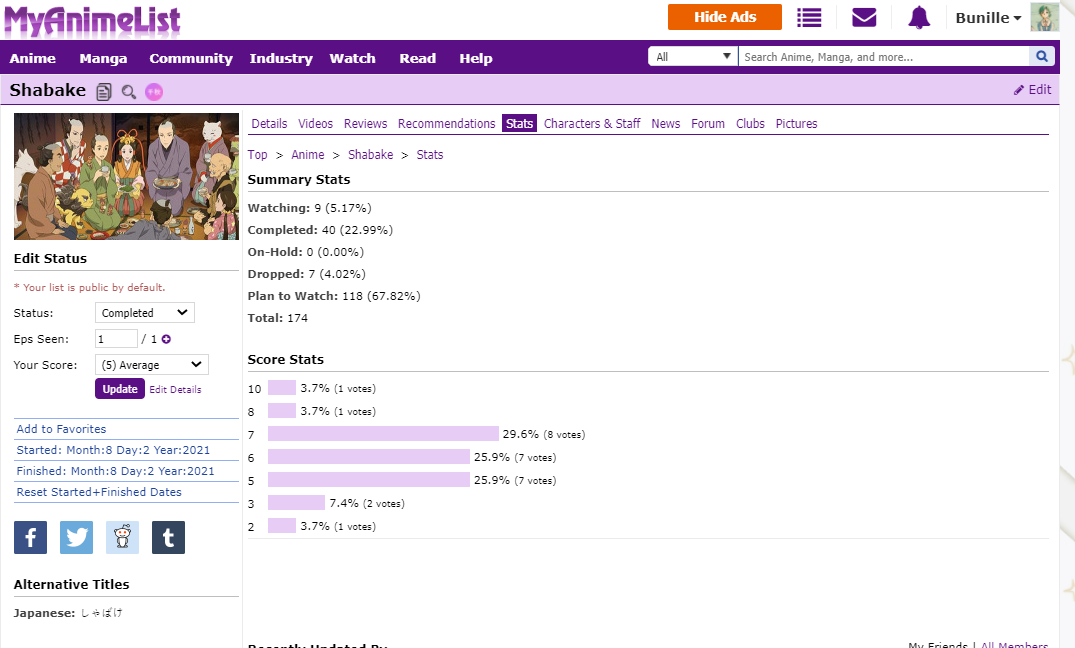
Task: Expand the Bunille user menu
Action: (988, 18)
